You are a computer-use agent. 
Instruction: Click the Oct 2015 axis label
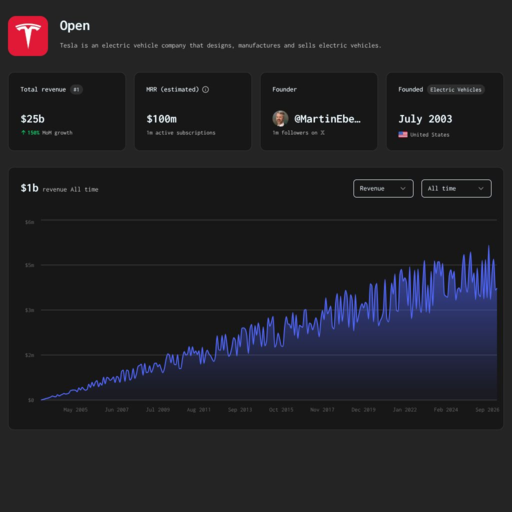[281, 410]
